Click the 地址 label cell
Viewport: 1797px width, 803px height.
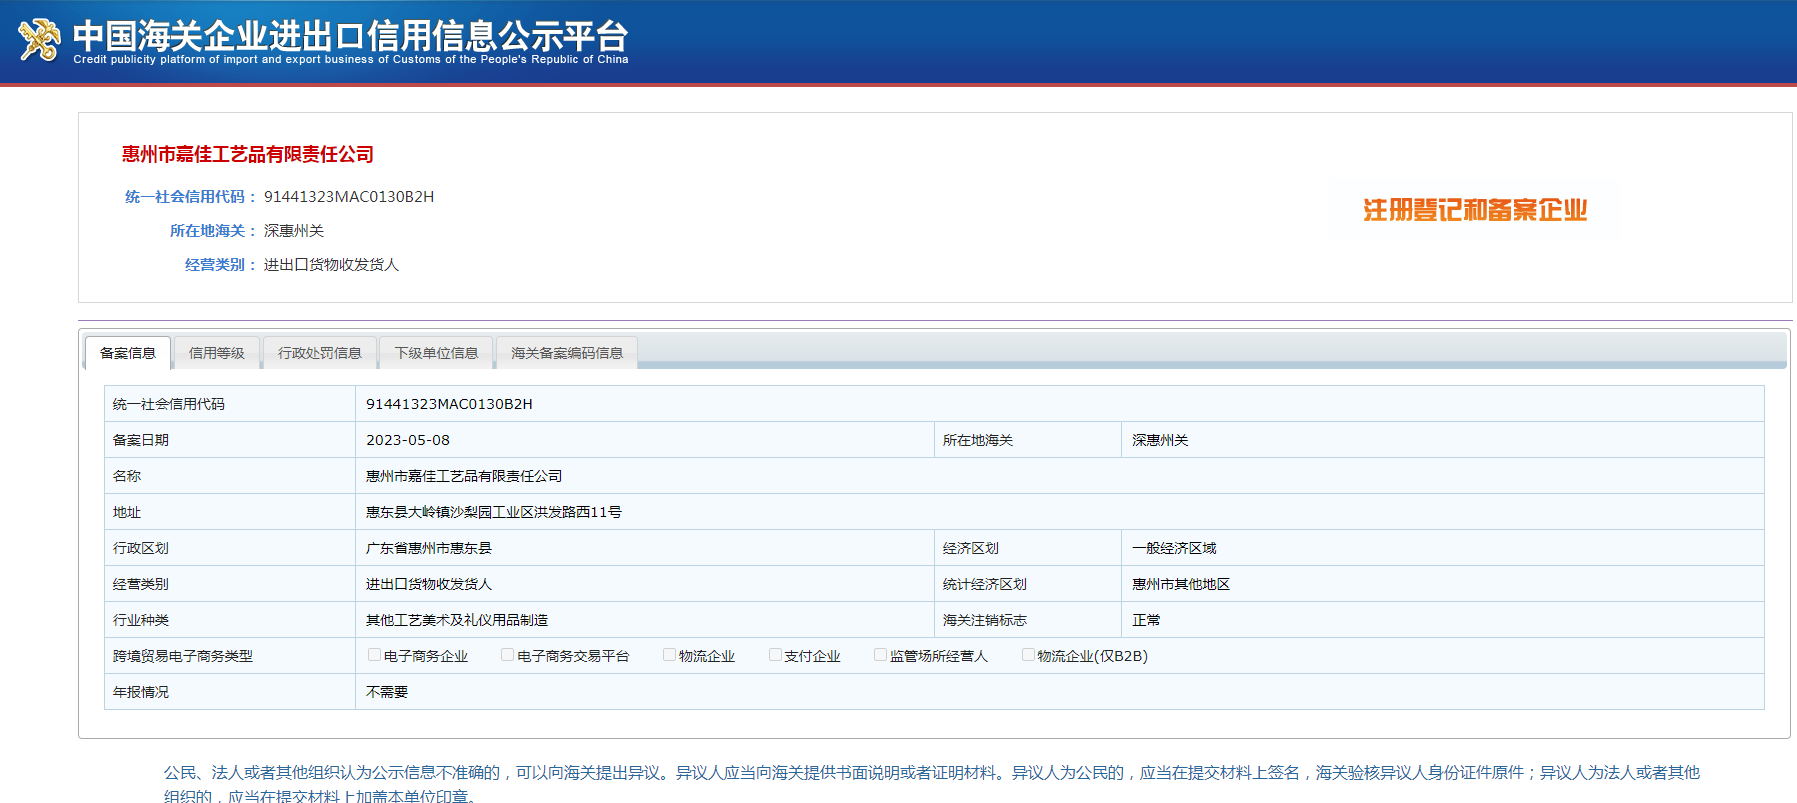[230, 512]
